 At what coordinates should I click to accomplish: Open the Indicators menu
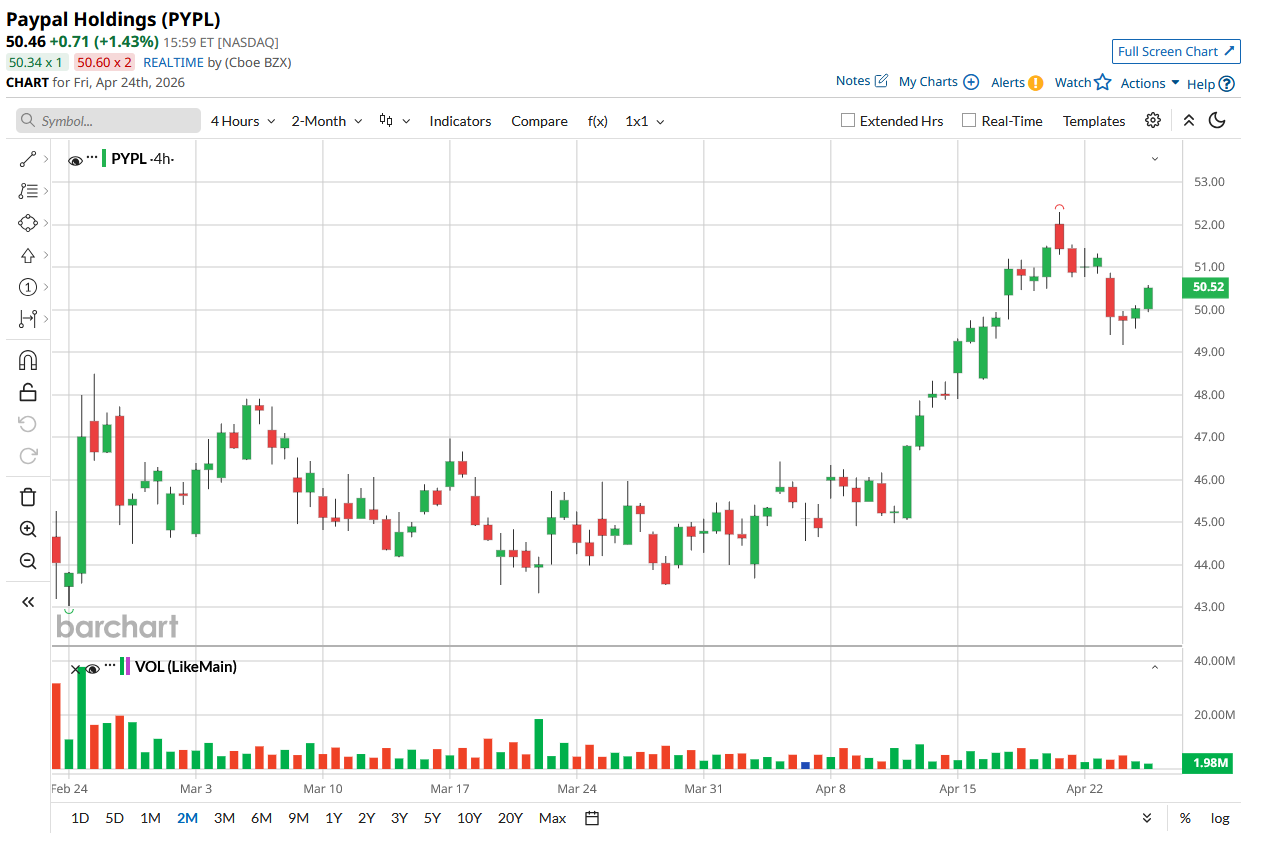[x=460, y=121]
